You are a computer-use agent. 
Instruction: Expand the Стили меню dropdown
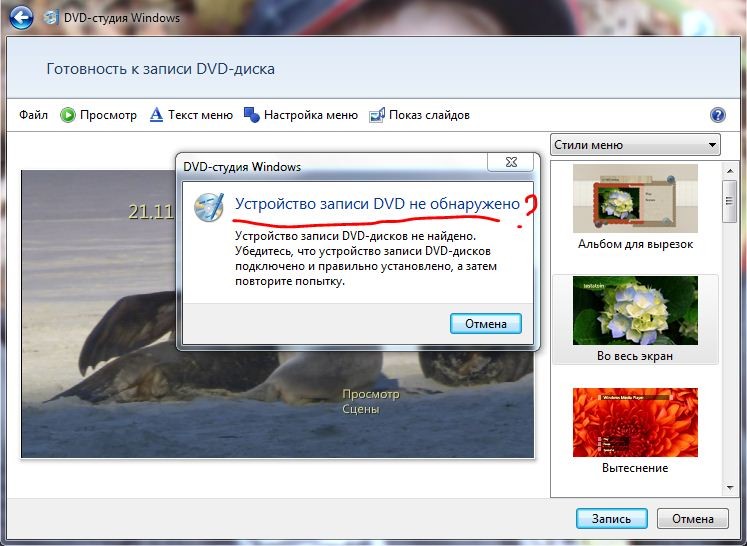(635, 145)
